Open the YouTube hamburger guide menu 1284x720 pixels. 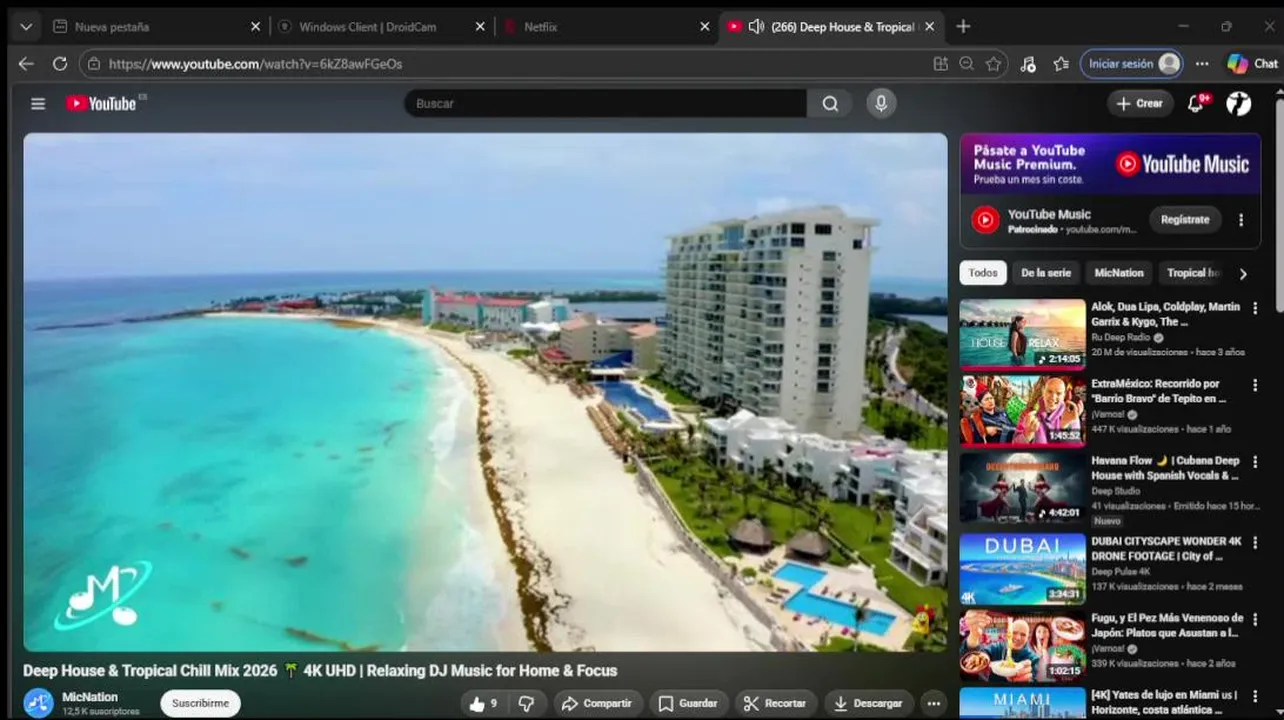coord(38,103)
